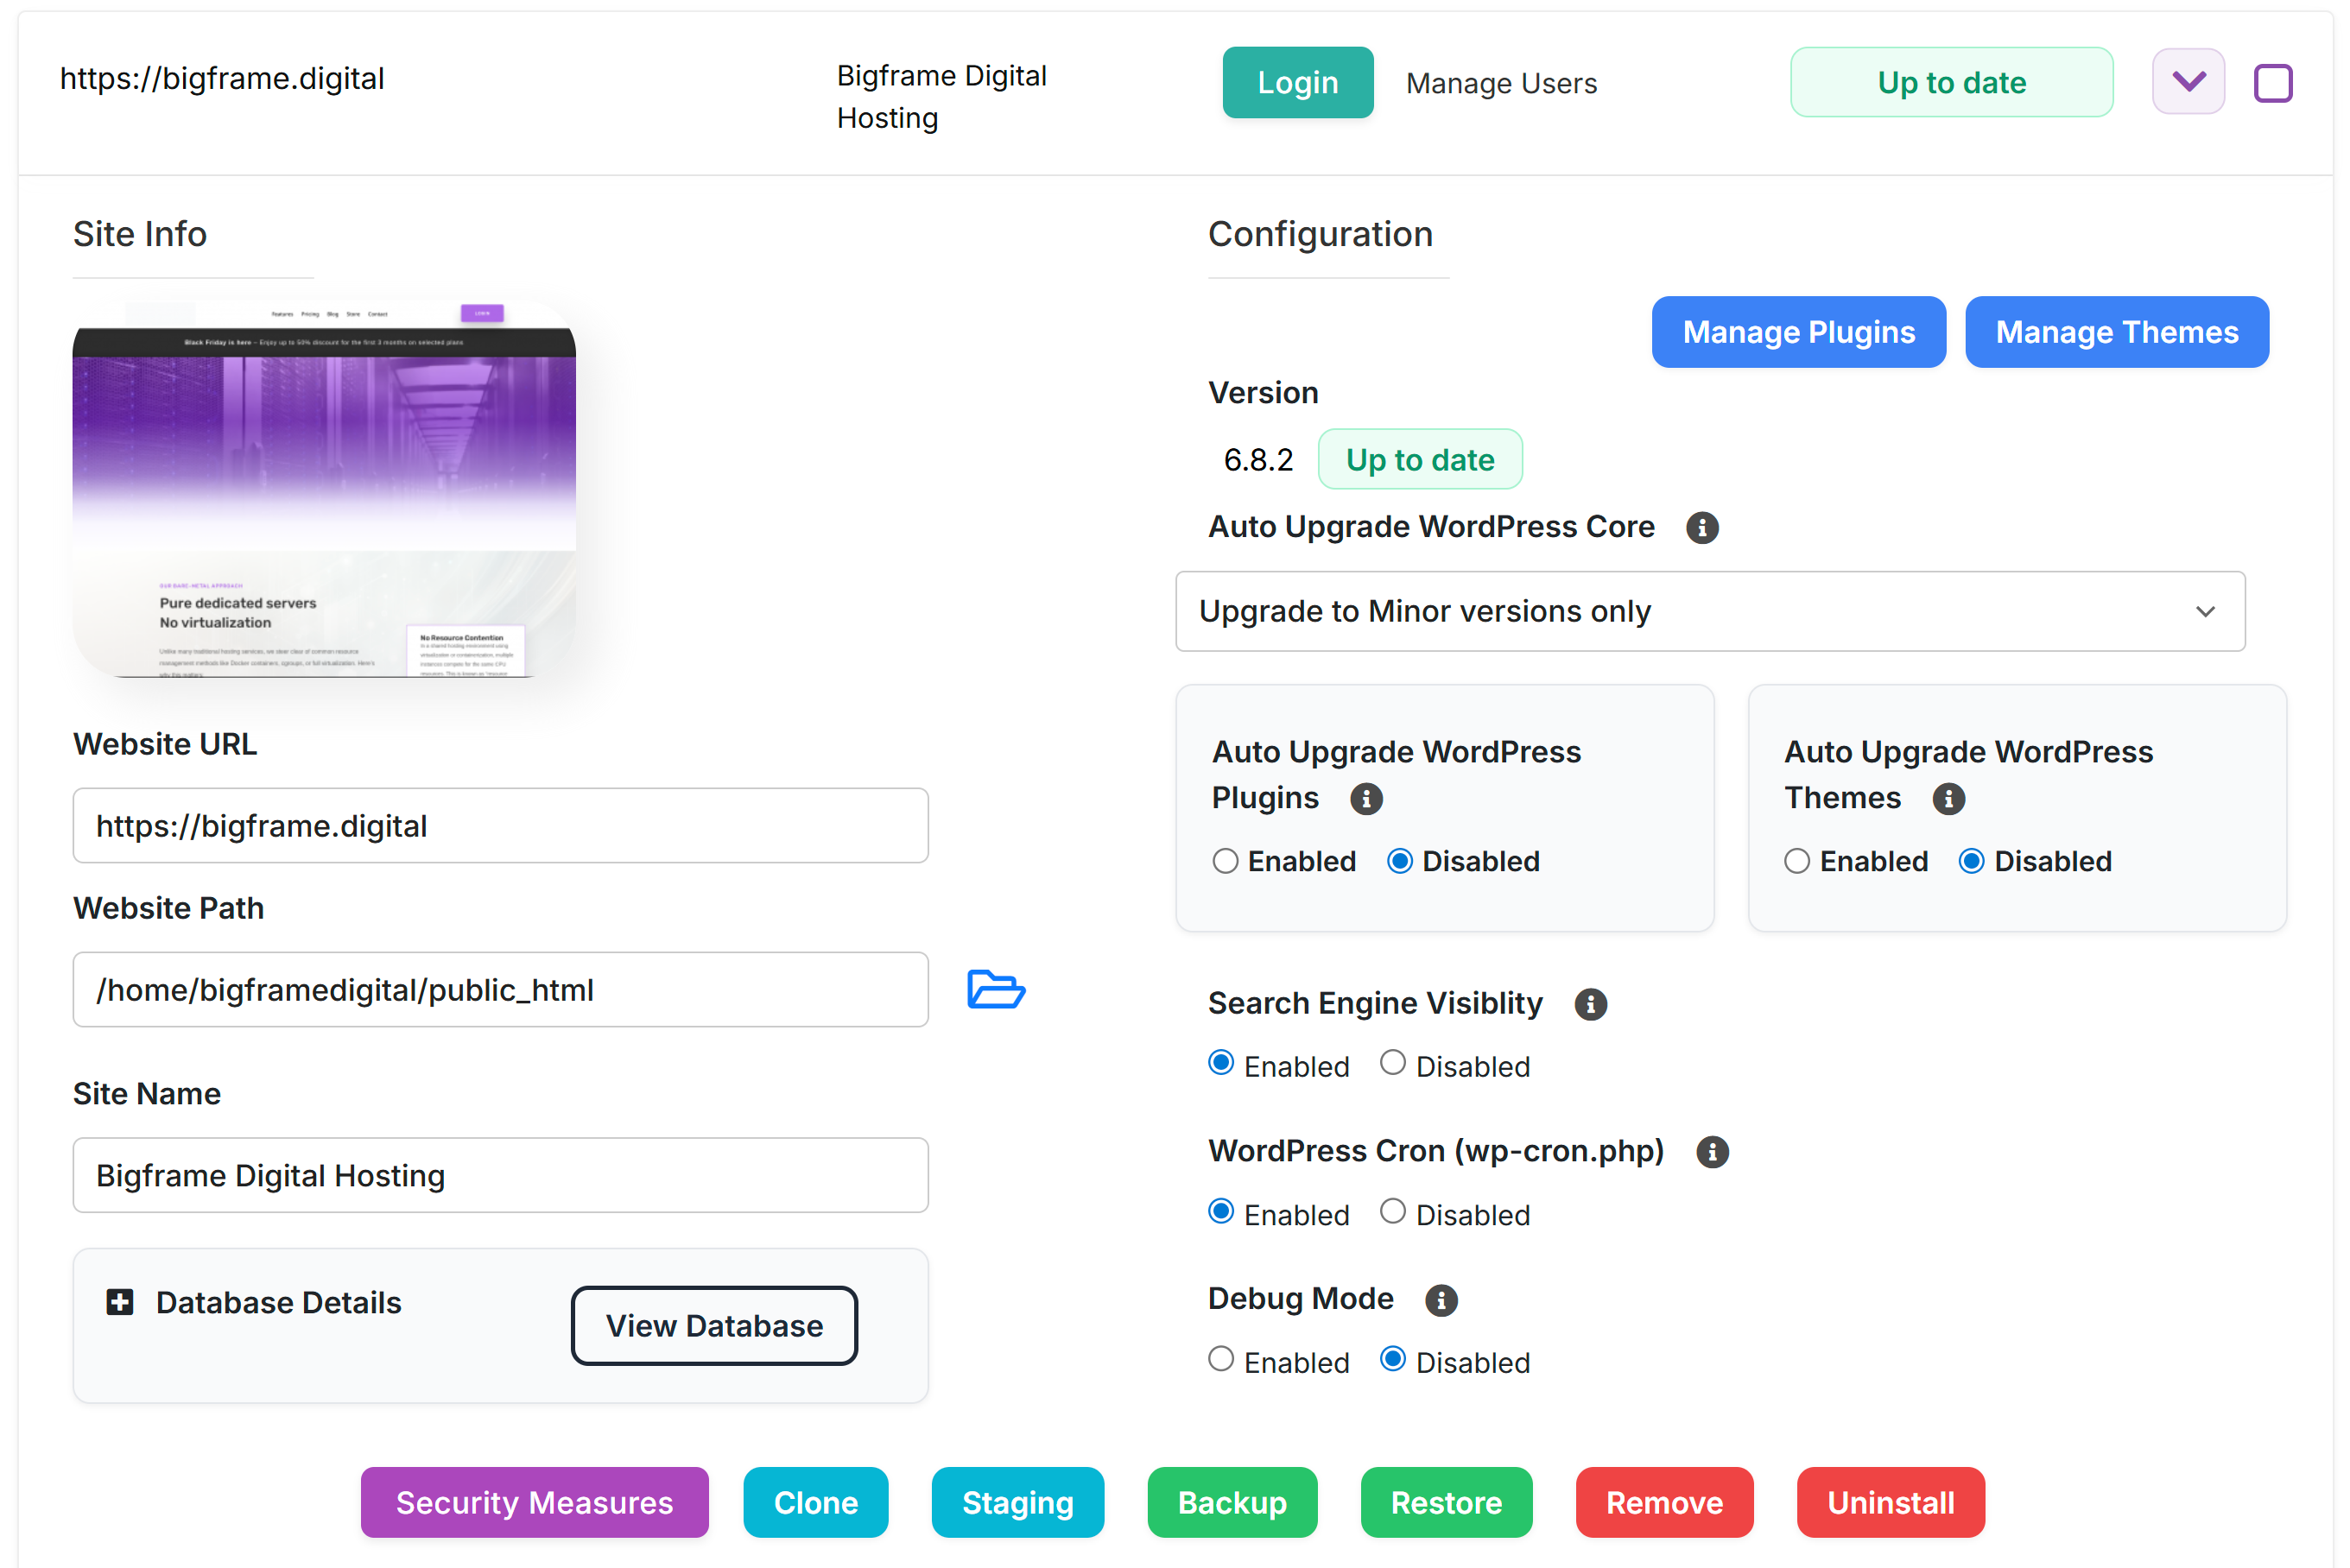Click the Uninstall button

point(1890,1502)
